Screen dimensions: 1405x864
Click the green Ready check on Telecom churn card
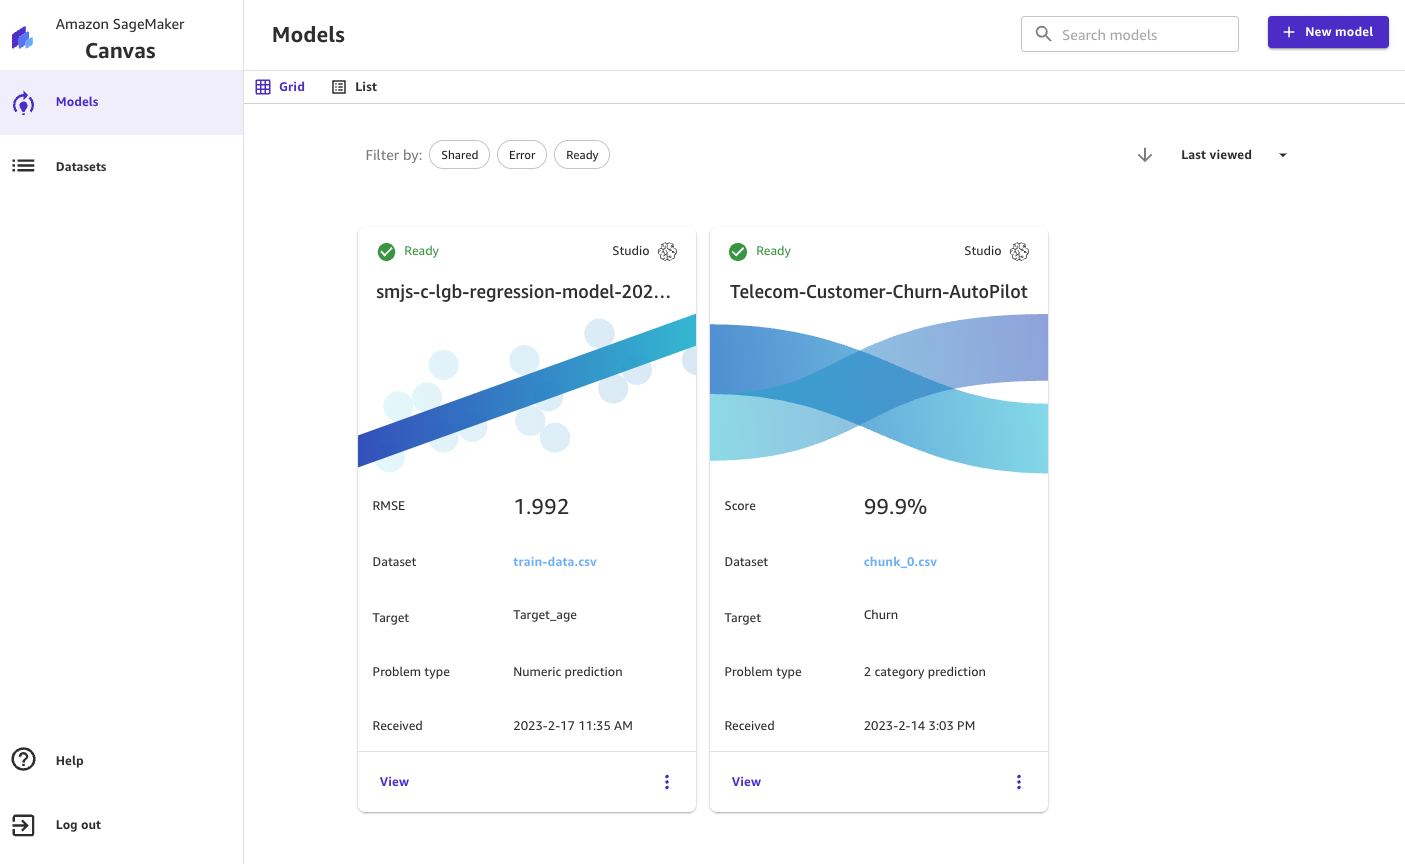click(x=738, y=251)
